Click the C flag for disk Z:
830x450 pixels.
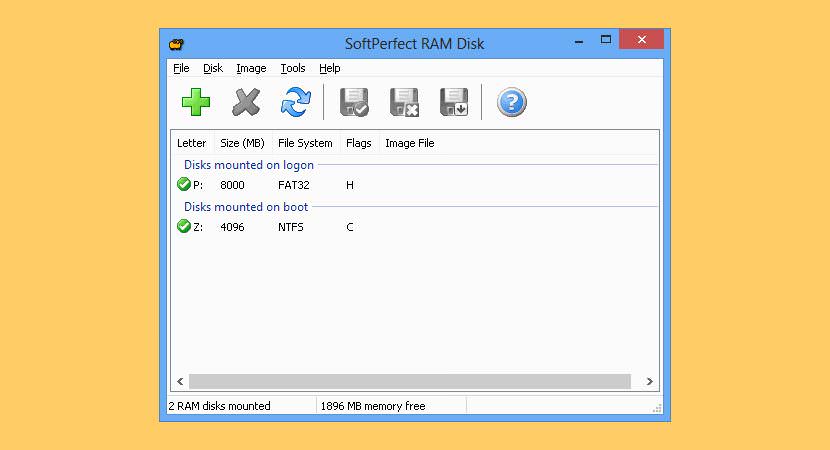(x=350, y=227)
